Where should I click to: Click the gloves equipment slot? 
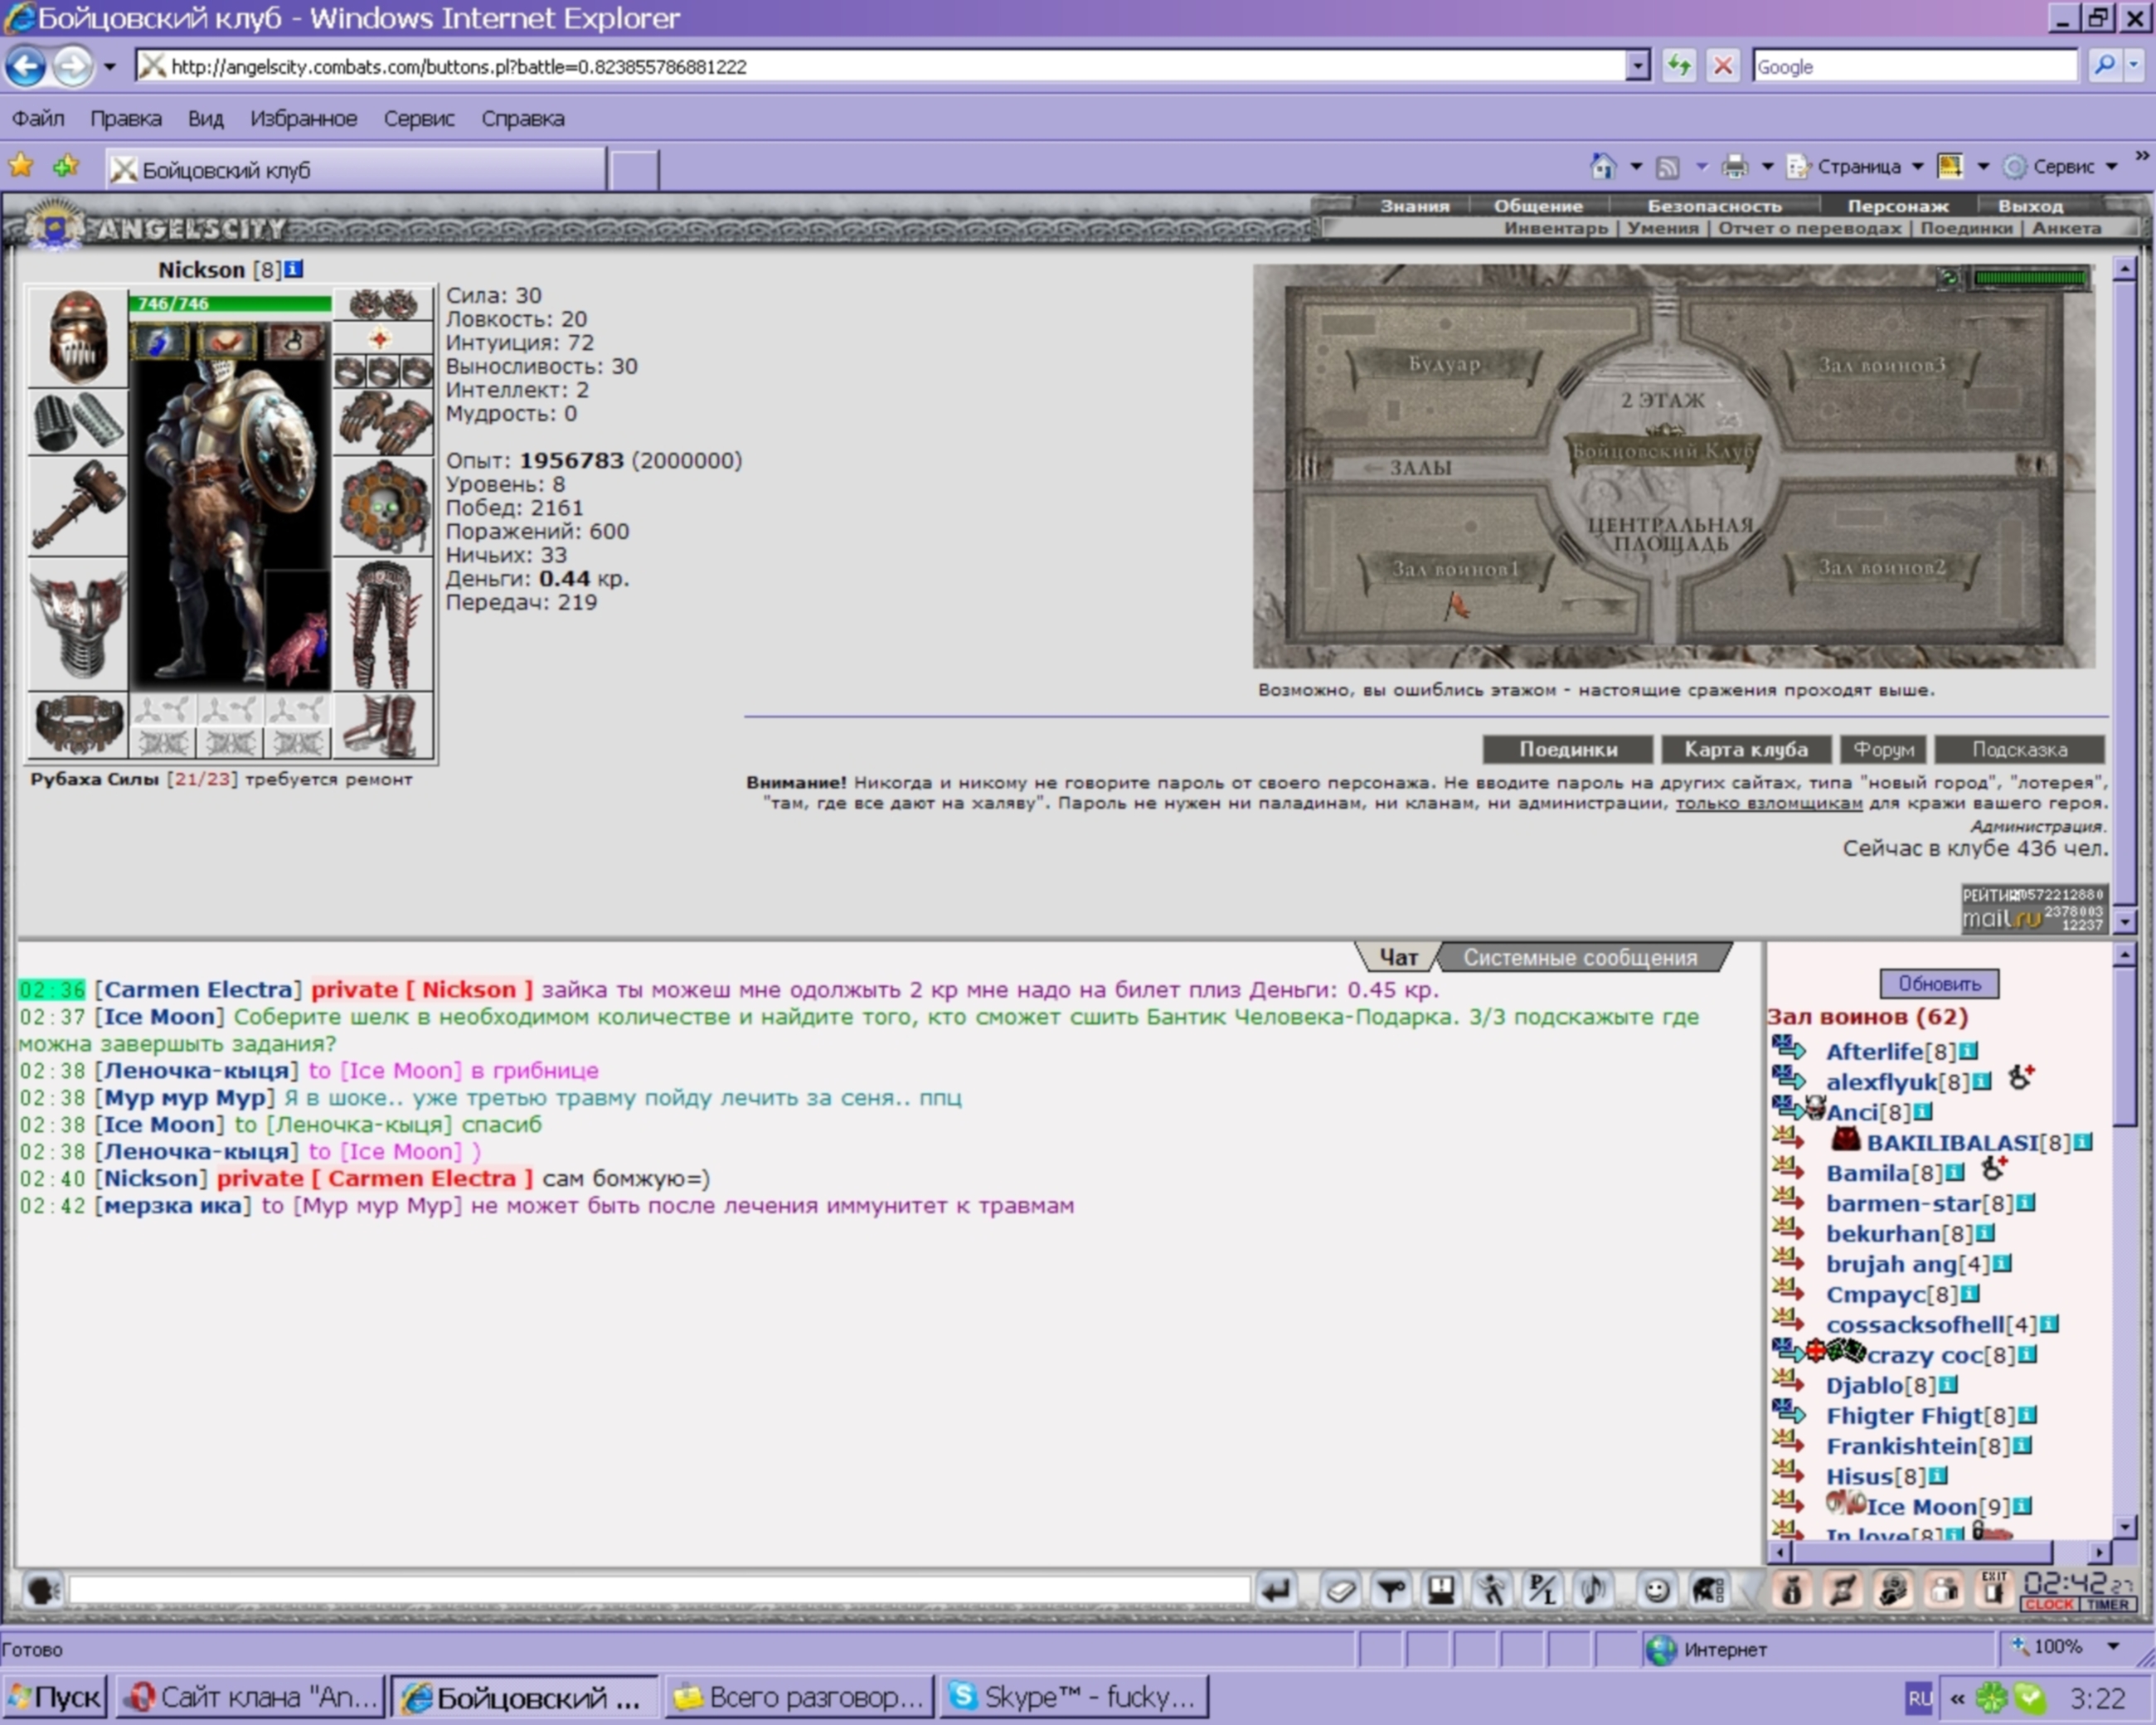[383, 422]
